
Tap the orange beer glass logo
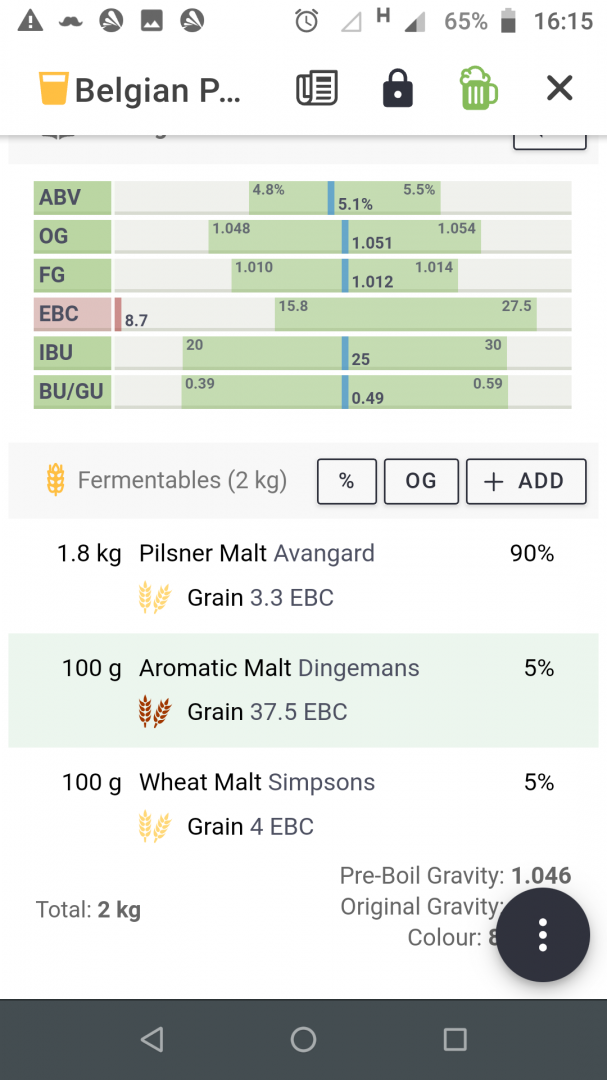coord(50,89)
